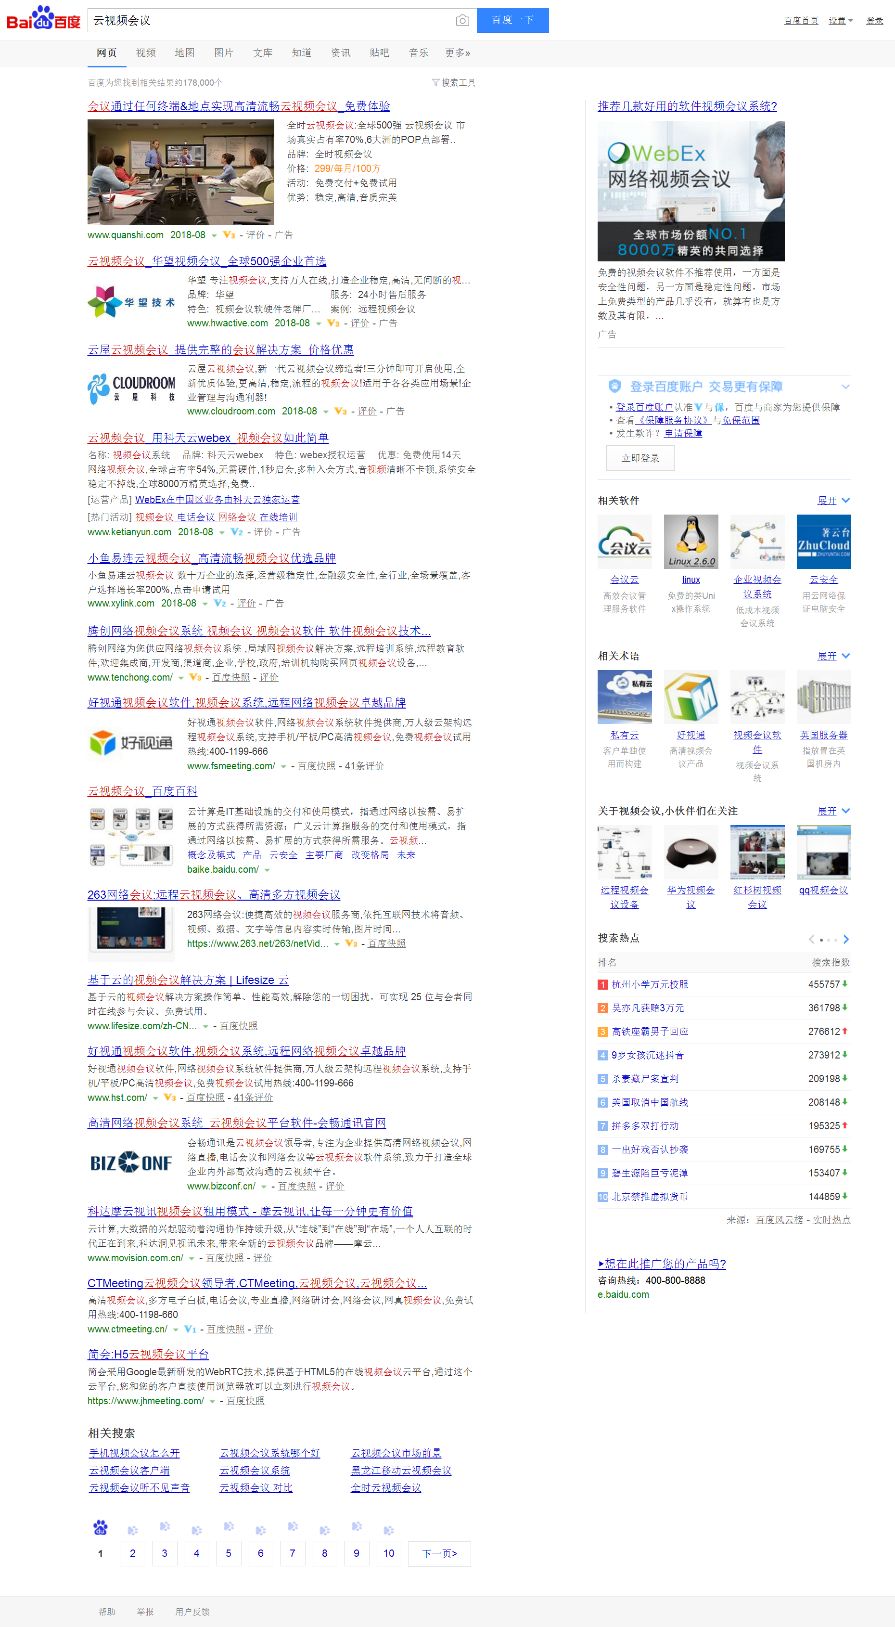Click the V3 trust badge for quanshi.com

coord(229,235)
